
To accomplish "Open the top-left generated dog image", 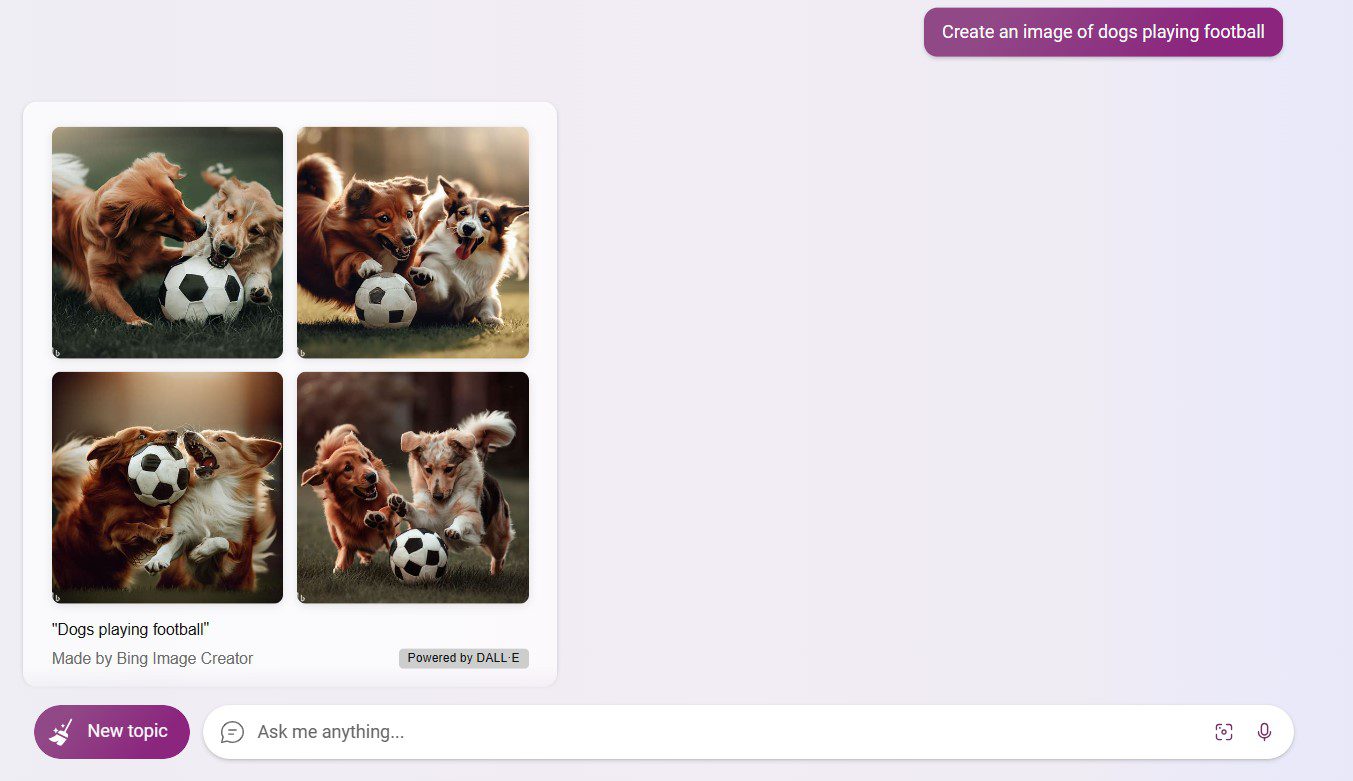I will coord(167,242).
